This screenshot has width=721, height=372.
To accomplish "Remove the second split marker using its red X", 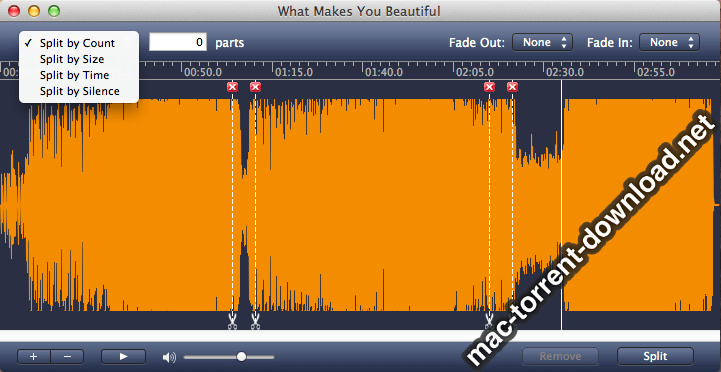I will pyautogui.click(x=255, y=87).
